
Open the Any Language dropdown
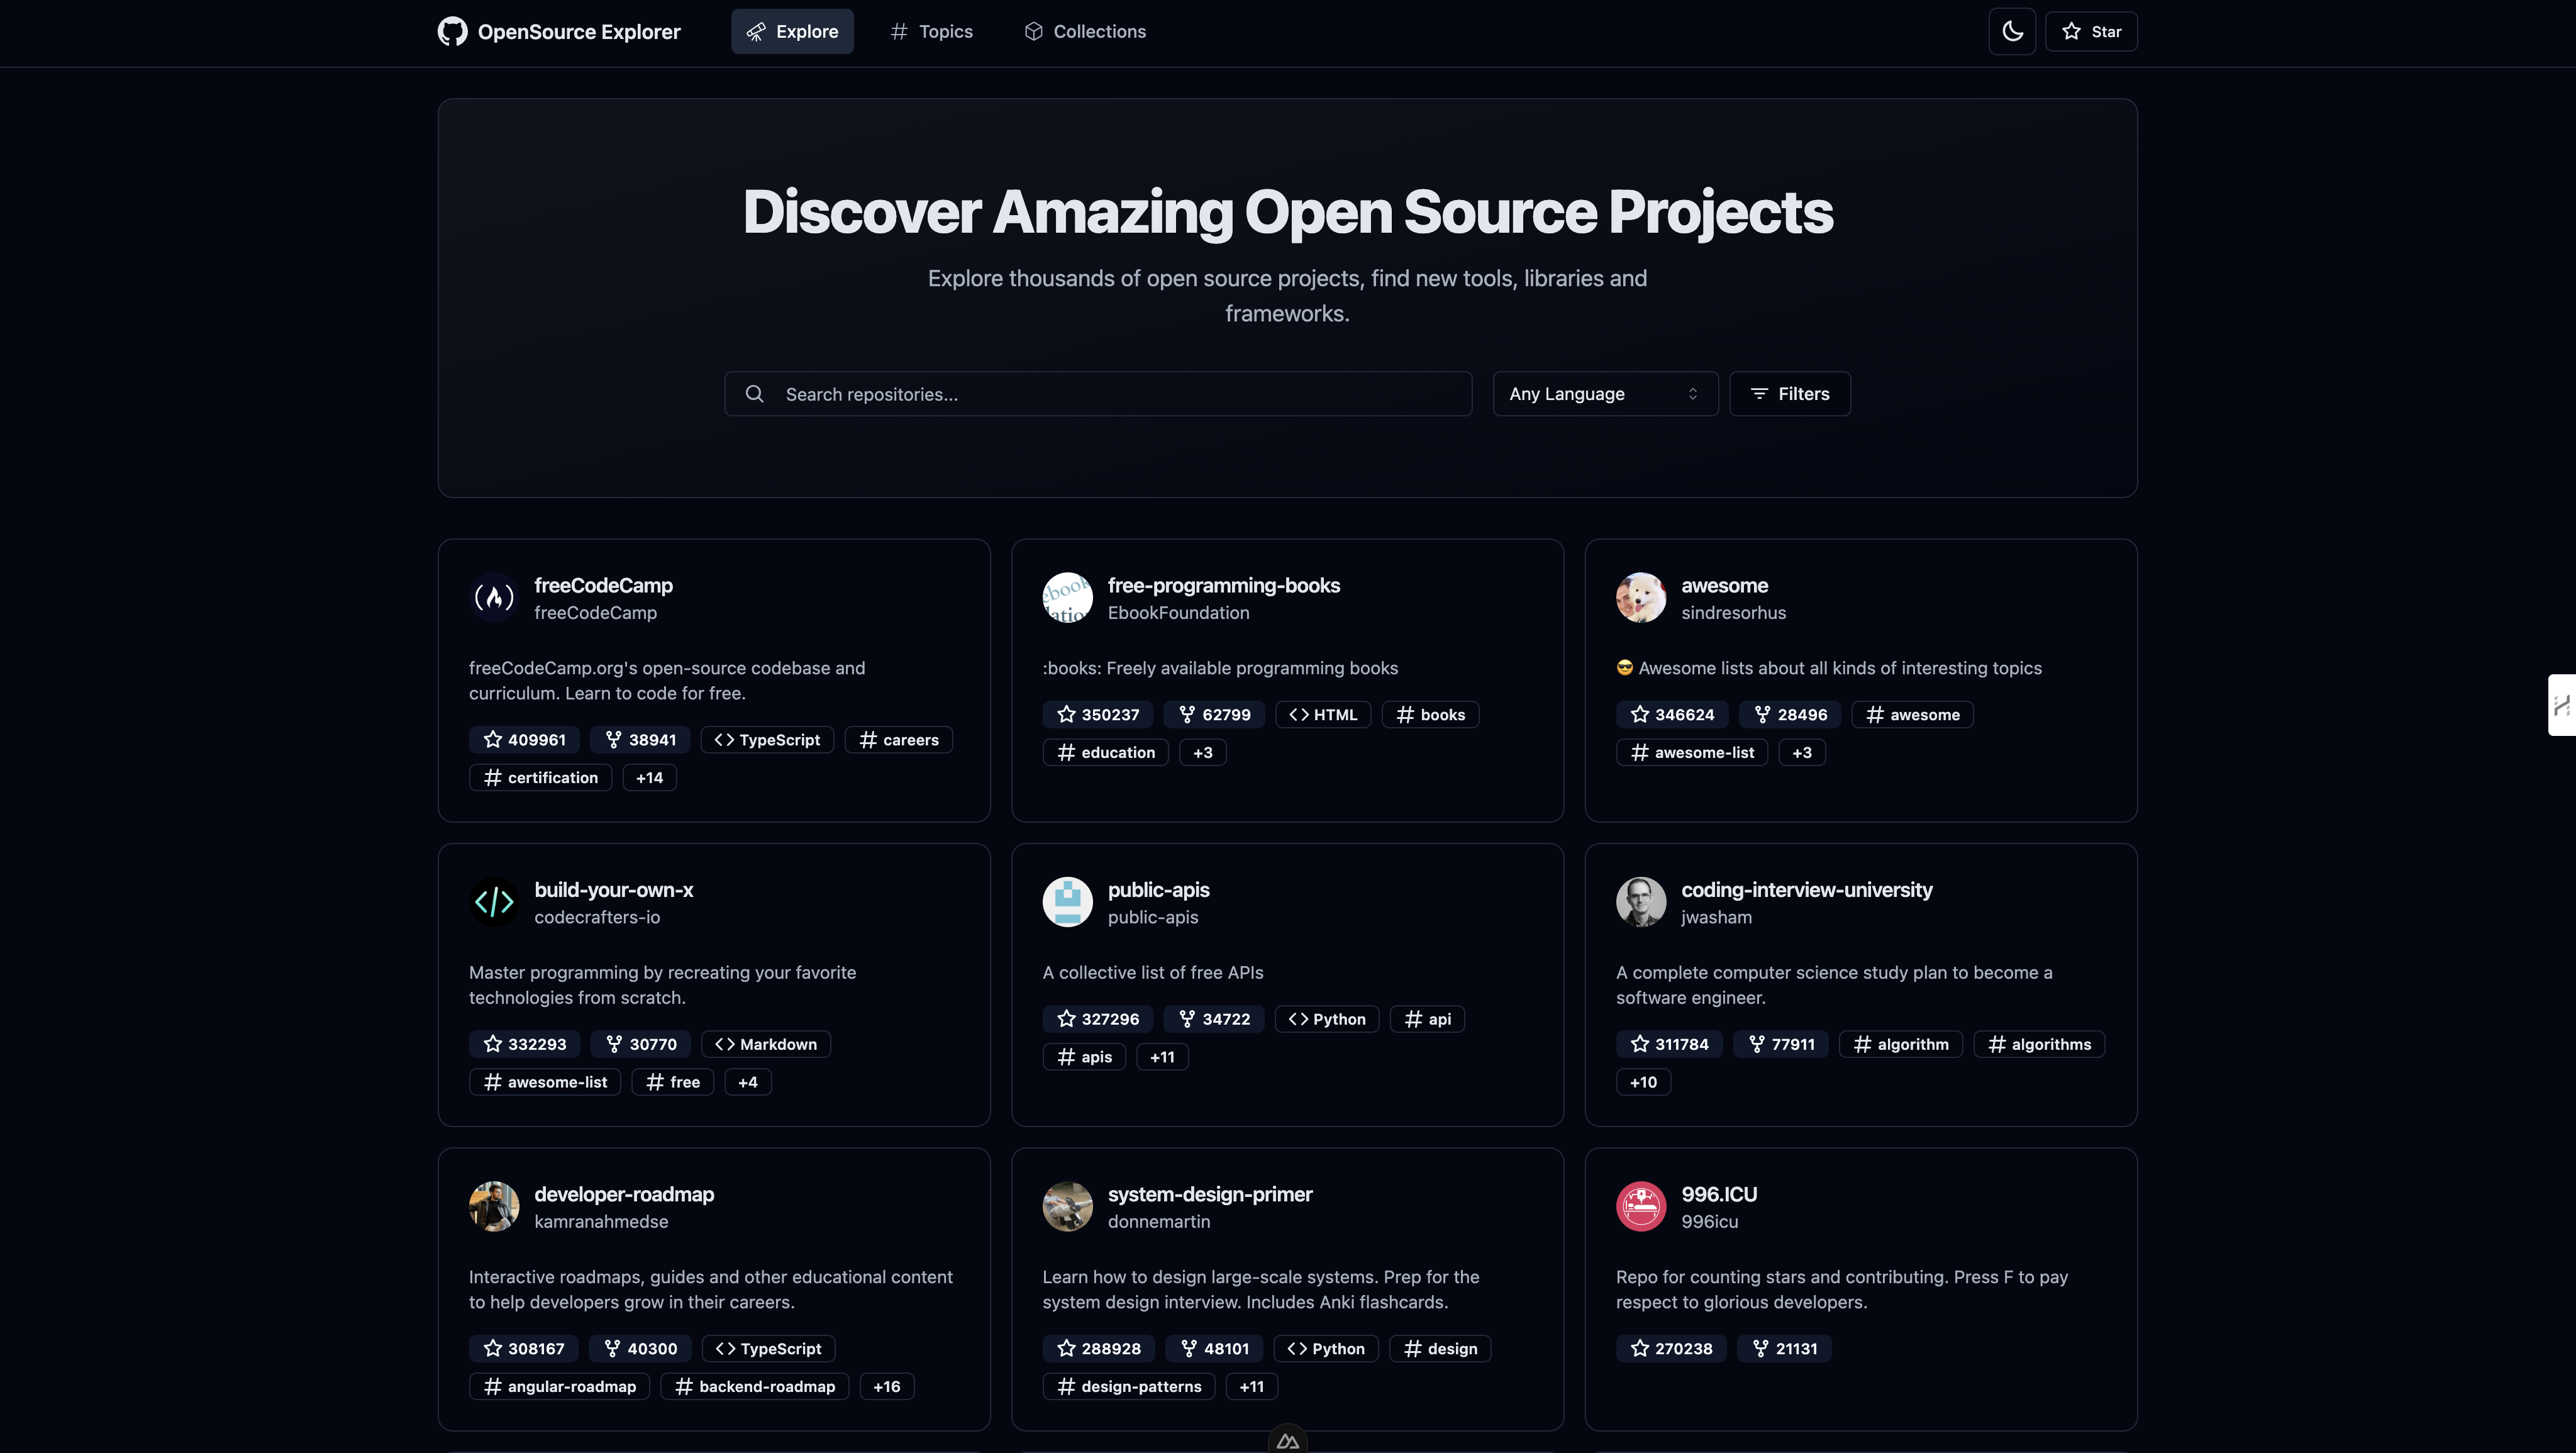tap(1605, 394)
